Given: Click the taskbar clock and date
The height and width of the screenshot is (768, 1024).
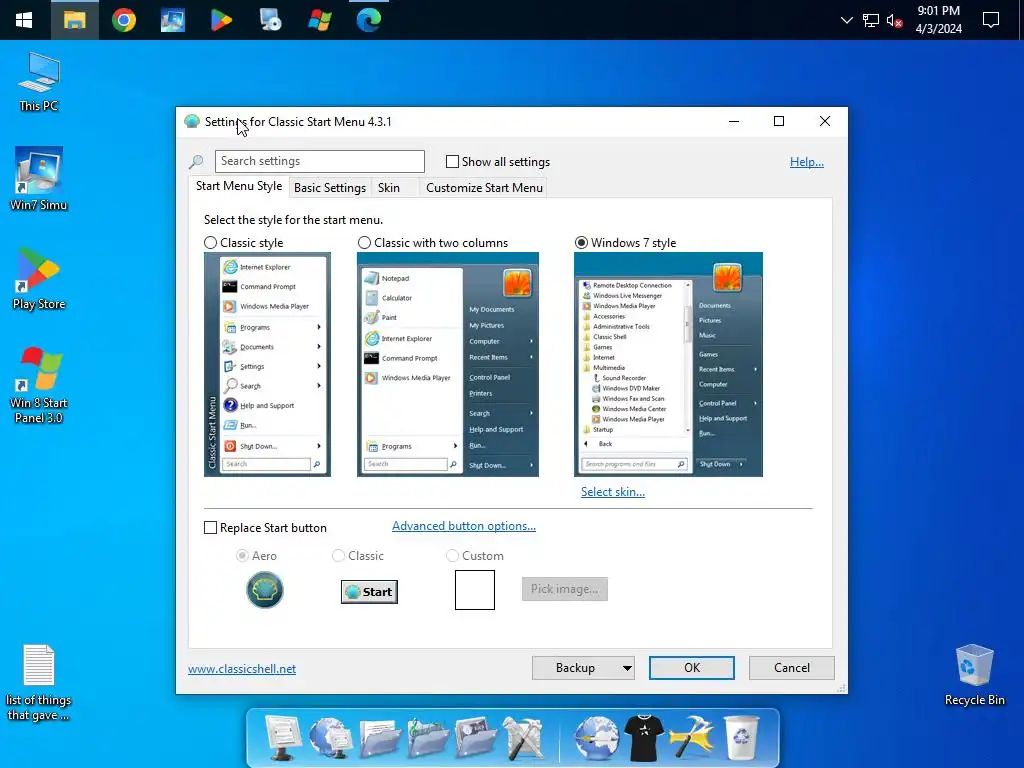Looking at the screenshot, I should coord(938,20).
